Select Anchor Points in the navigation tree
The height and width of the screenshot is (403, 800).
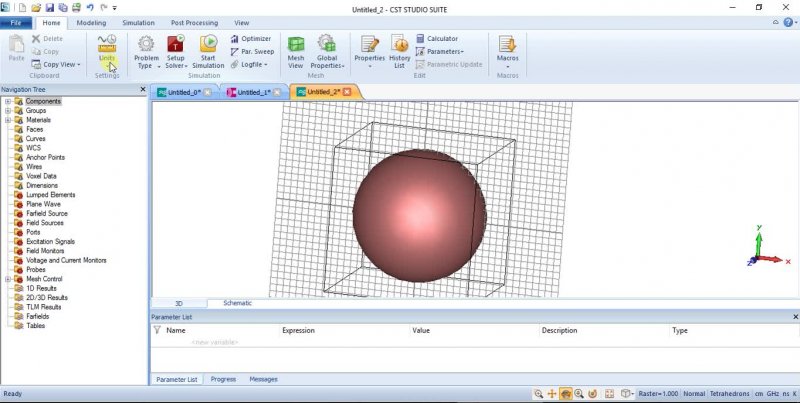(x=45, y=158)
